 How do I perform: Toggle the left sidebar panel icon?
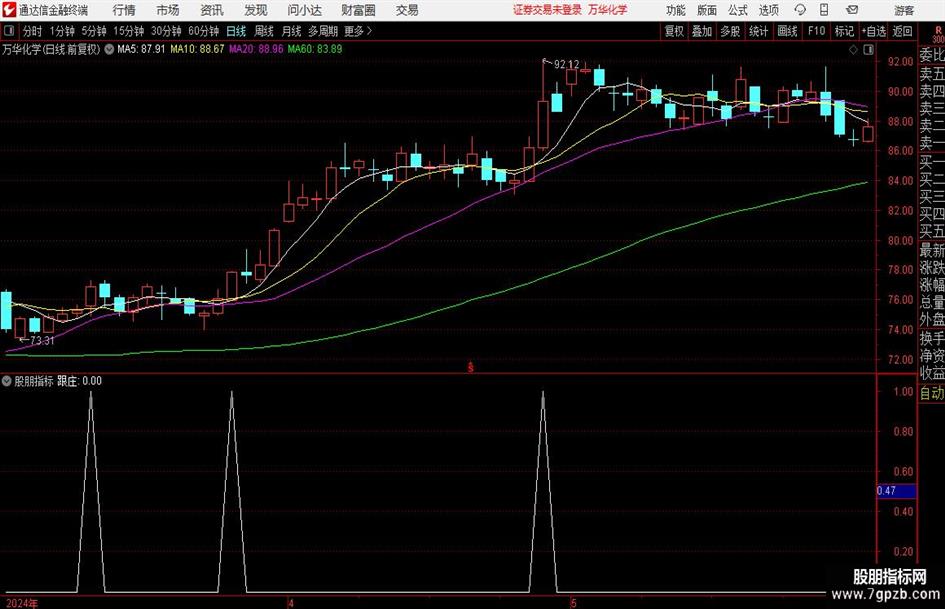(9, 31)
